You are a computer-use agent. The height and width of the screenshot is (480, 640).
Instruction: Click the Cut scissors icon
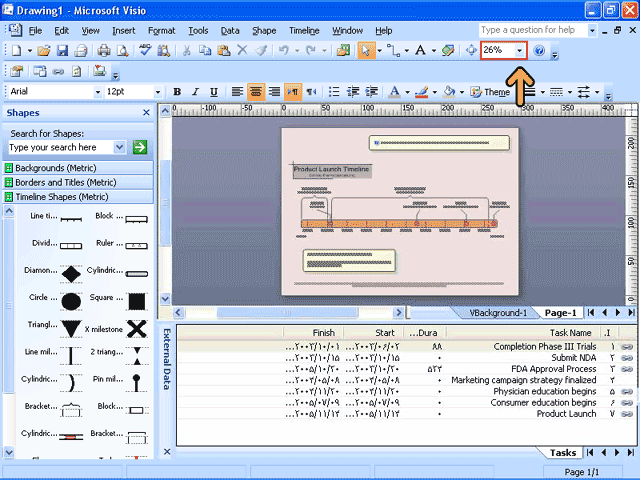pyautogui.click(x=187, y=50)
